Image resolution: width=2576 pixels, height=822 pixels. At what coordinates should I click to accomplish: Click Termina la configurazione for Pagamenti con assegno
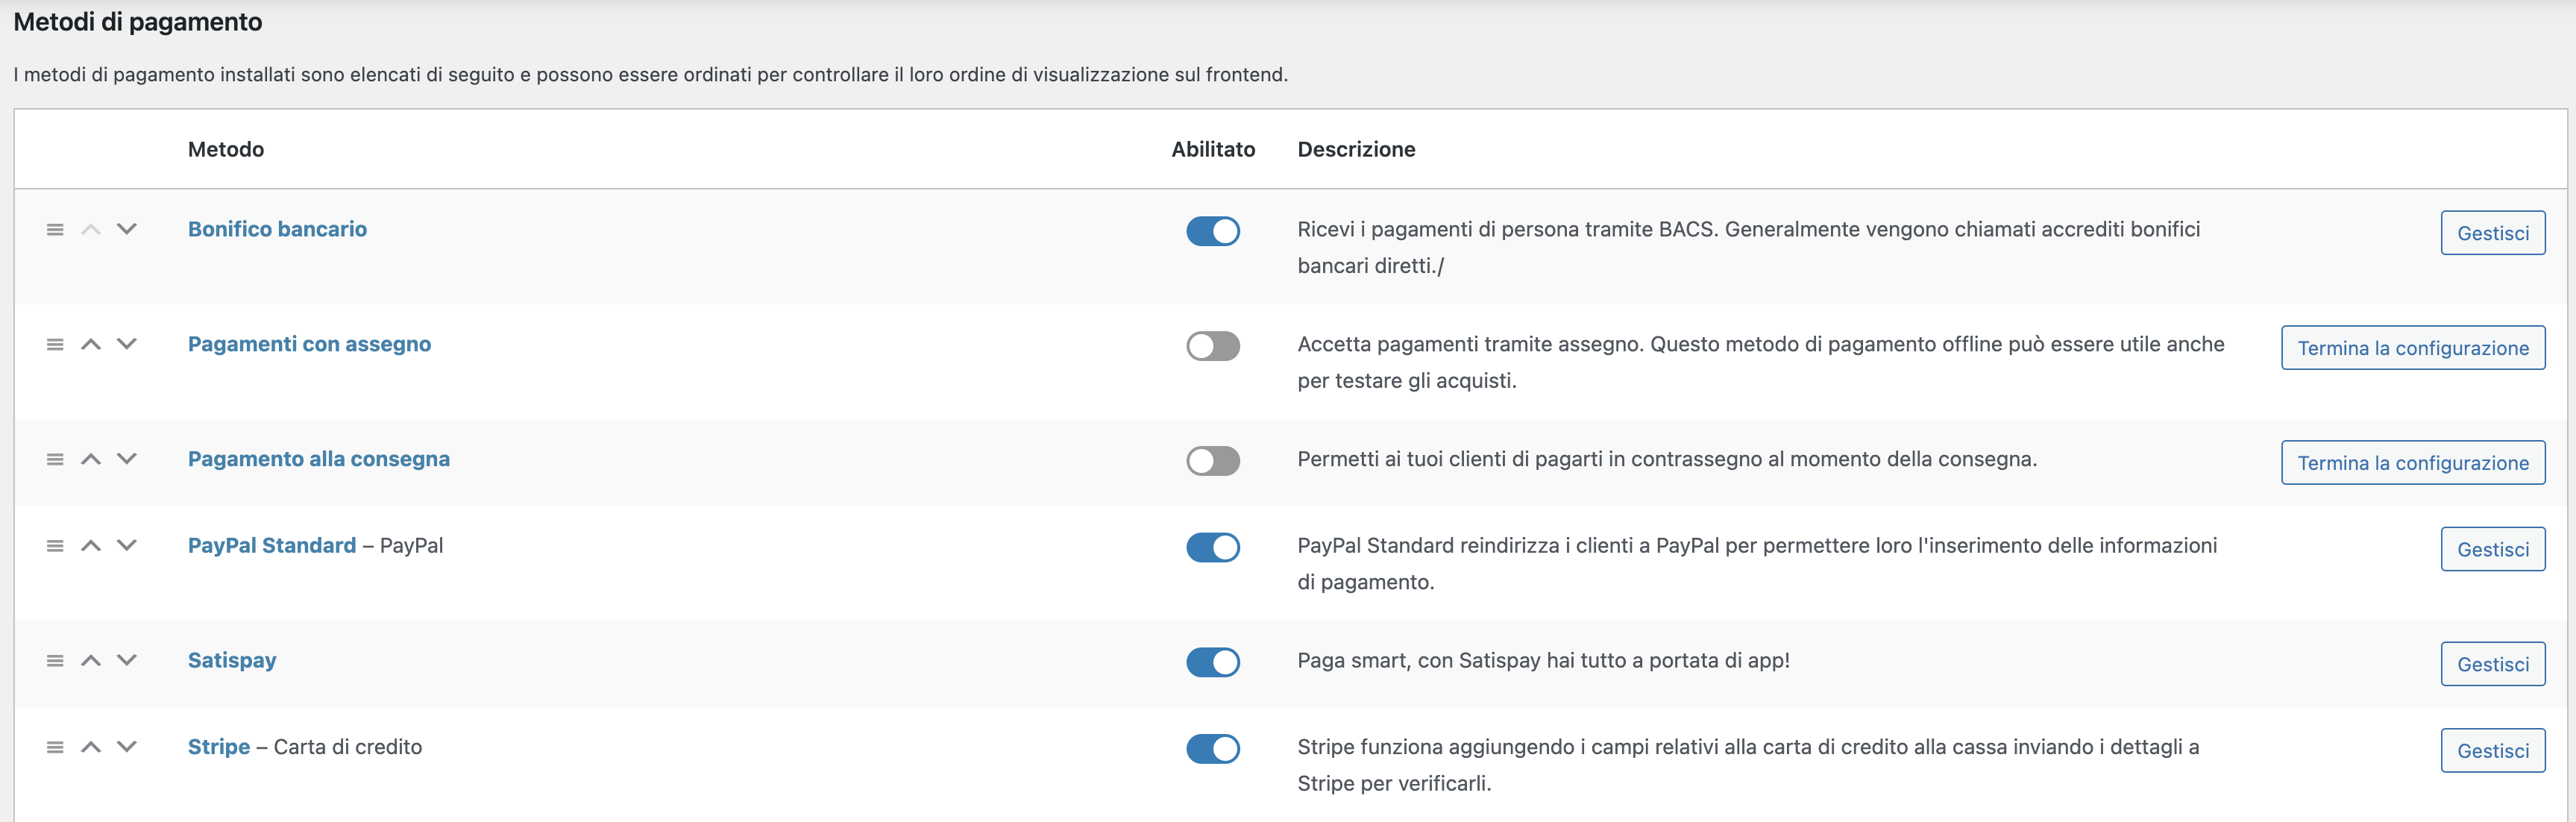coord(2413,348)
